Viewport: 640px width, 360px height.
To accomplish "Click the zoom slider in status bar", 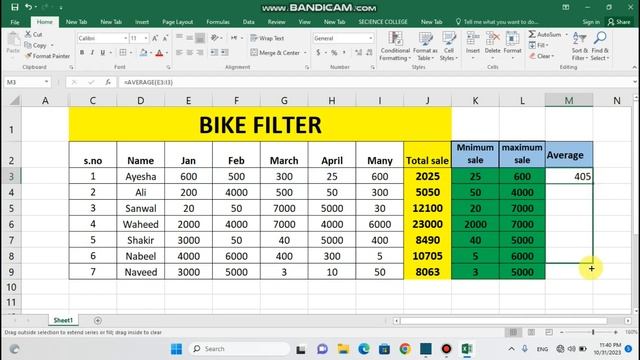I will click(x=589, y=332).
